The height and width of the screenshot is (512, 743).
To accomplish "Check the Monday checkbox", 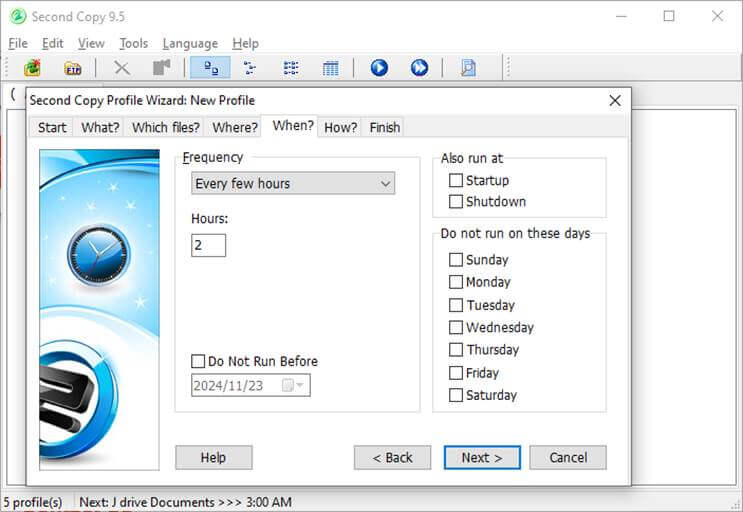I will (x=456, y=282).
